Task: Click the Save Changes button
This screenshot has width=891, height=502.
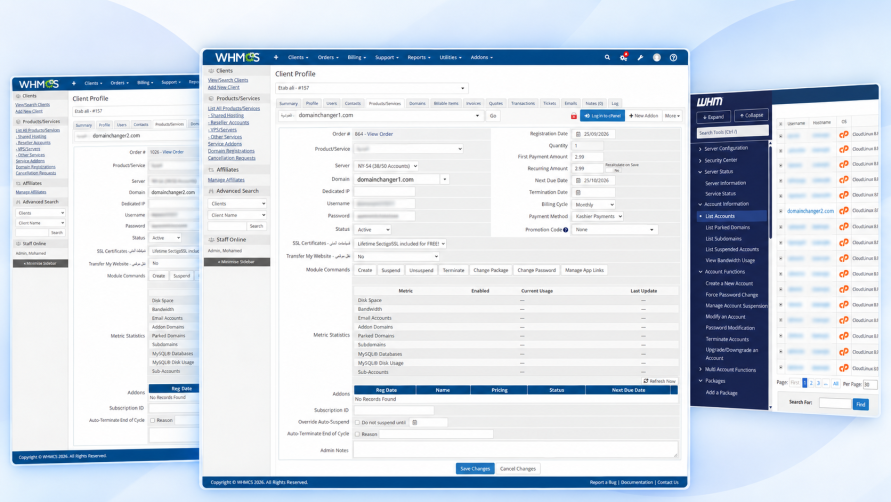Action: coord(474,469)
